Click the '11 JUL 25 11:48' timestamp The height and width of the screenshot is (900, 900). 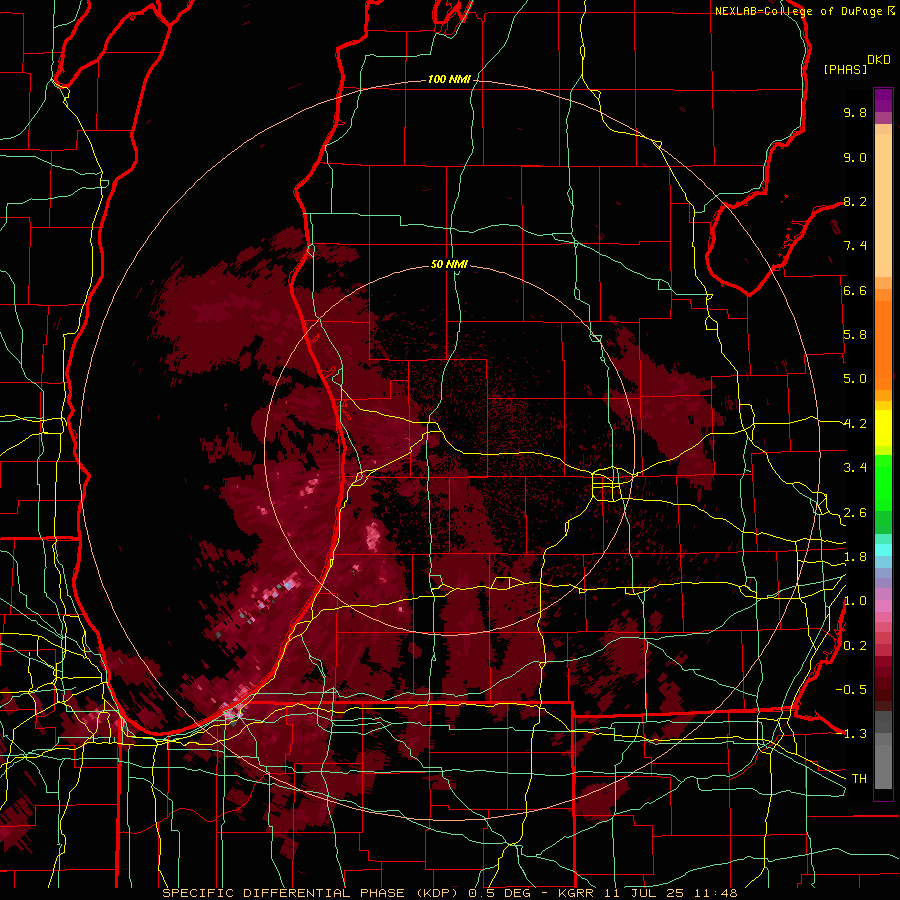pyautogui.click(x=670, y=893)
